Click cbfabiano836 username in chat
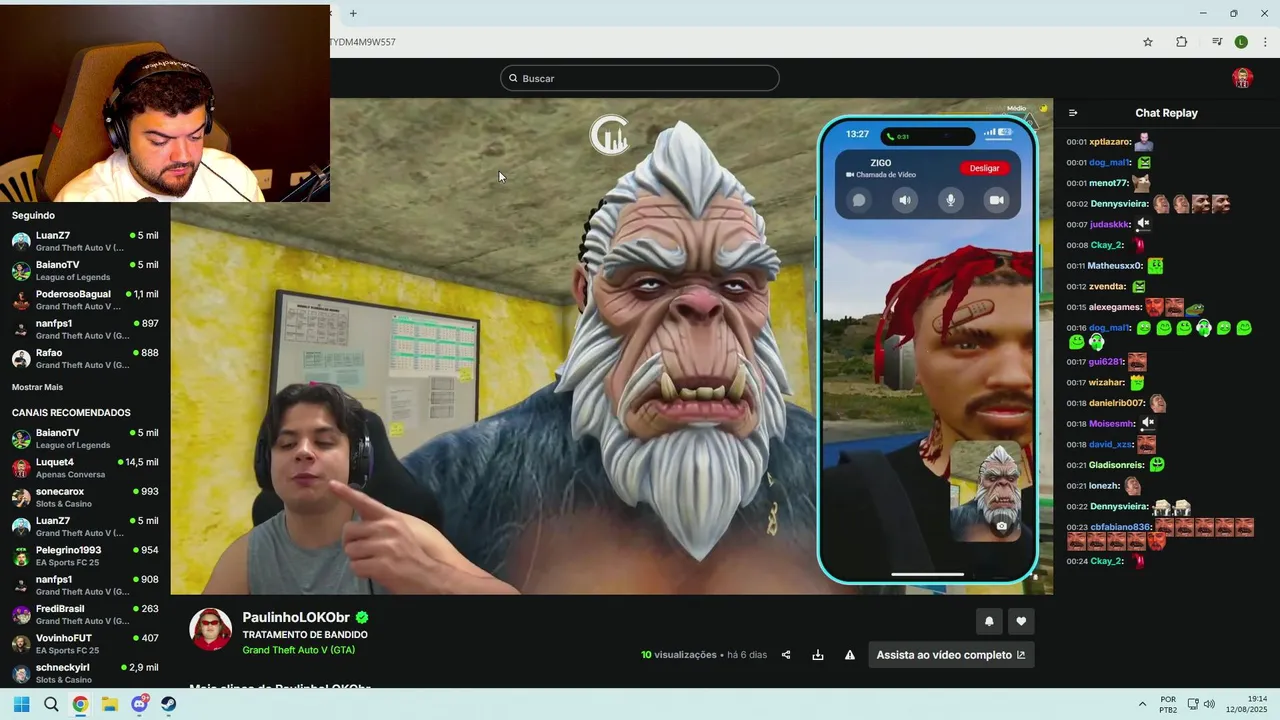Screen dimensions: 1280x720 1120,527
